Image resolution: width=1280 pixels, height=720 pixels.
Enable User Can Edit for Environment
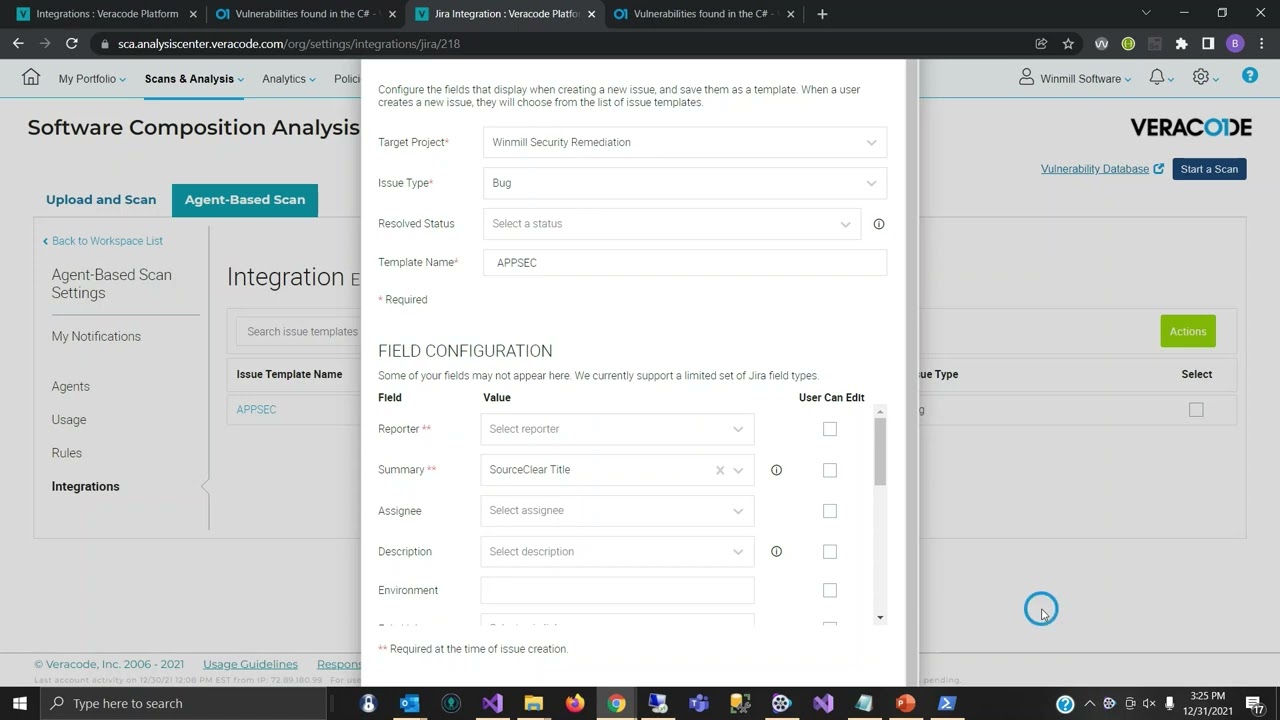(830, 591)
